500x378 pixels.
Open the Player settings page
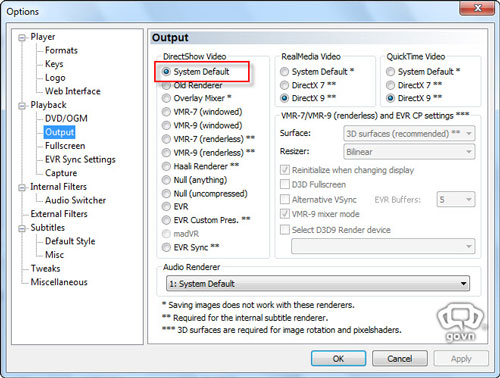[43, 37]
